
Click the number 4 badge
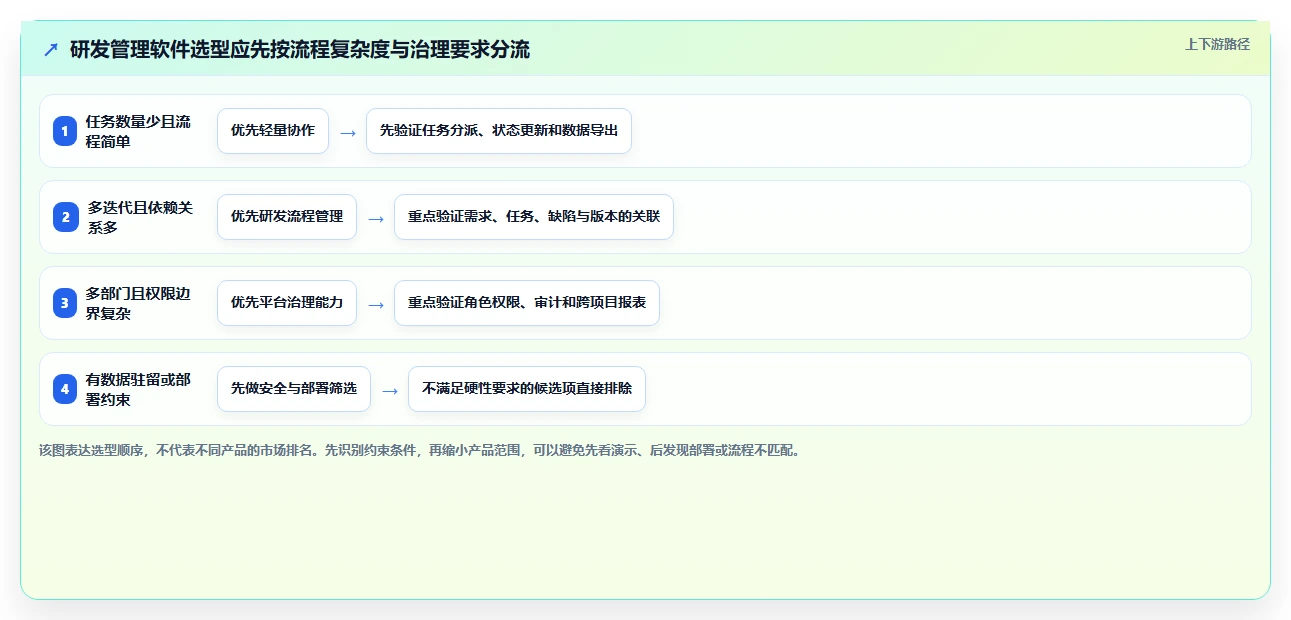(x=65, y=389)
